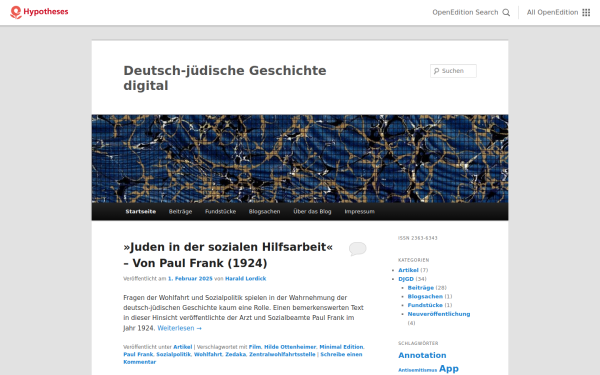Open the Über das Blog menu item
Screen dimensions: 600x375
pos(312,211)
